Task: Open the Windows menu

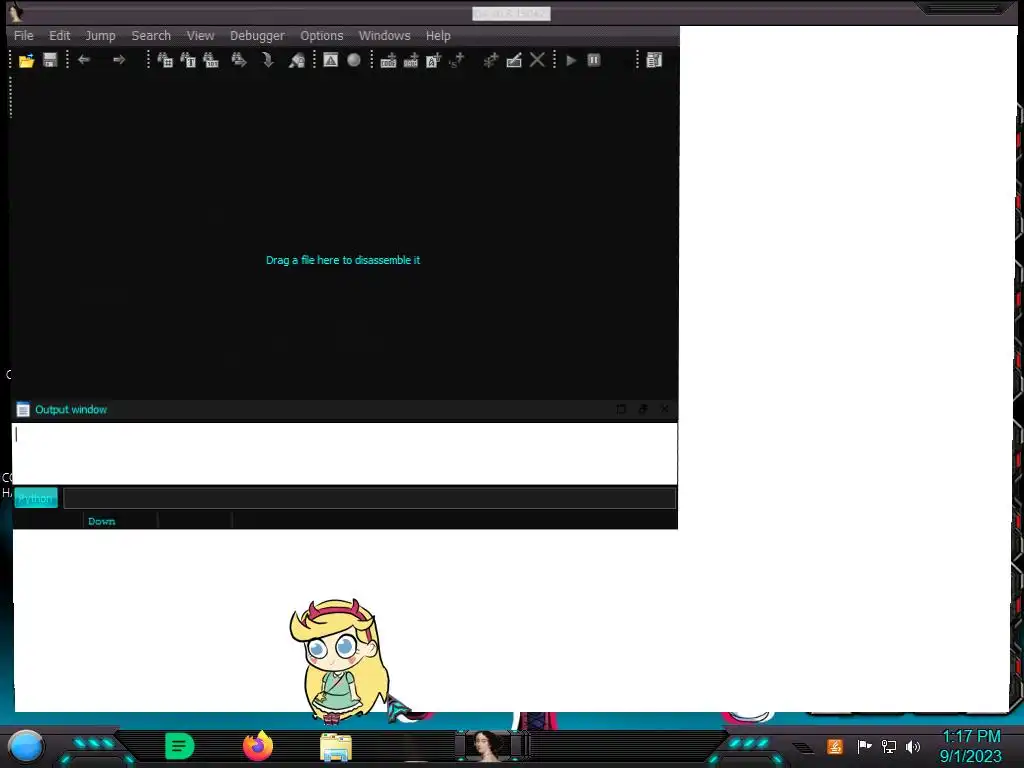Action: (x=384, y=36)
